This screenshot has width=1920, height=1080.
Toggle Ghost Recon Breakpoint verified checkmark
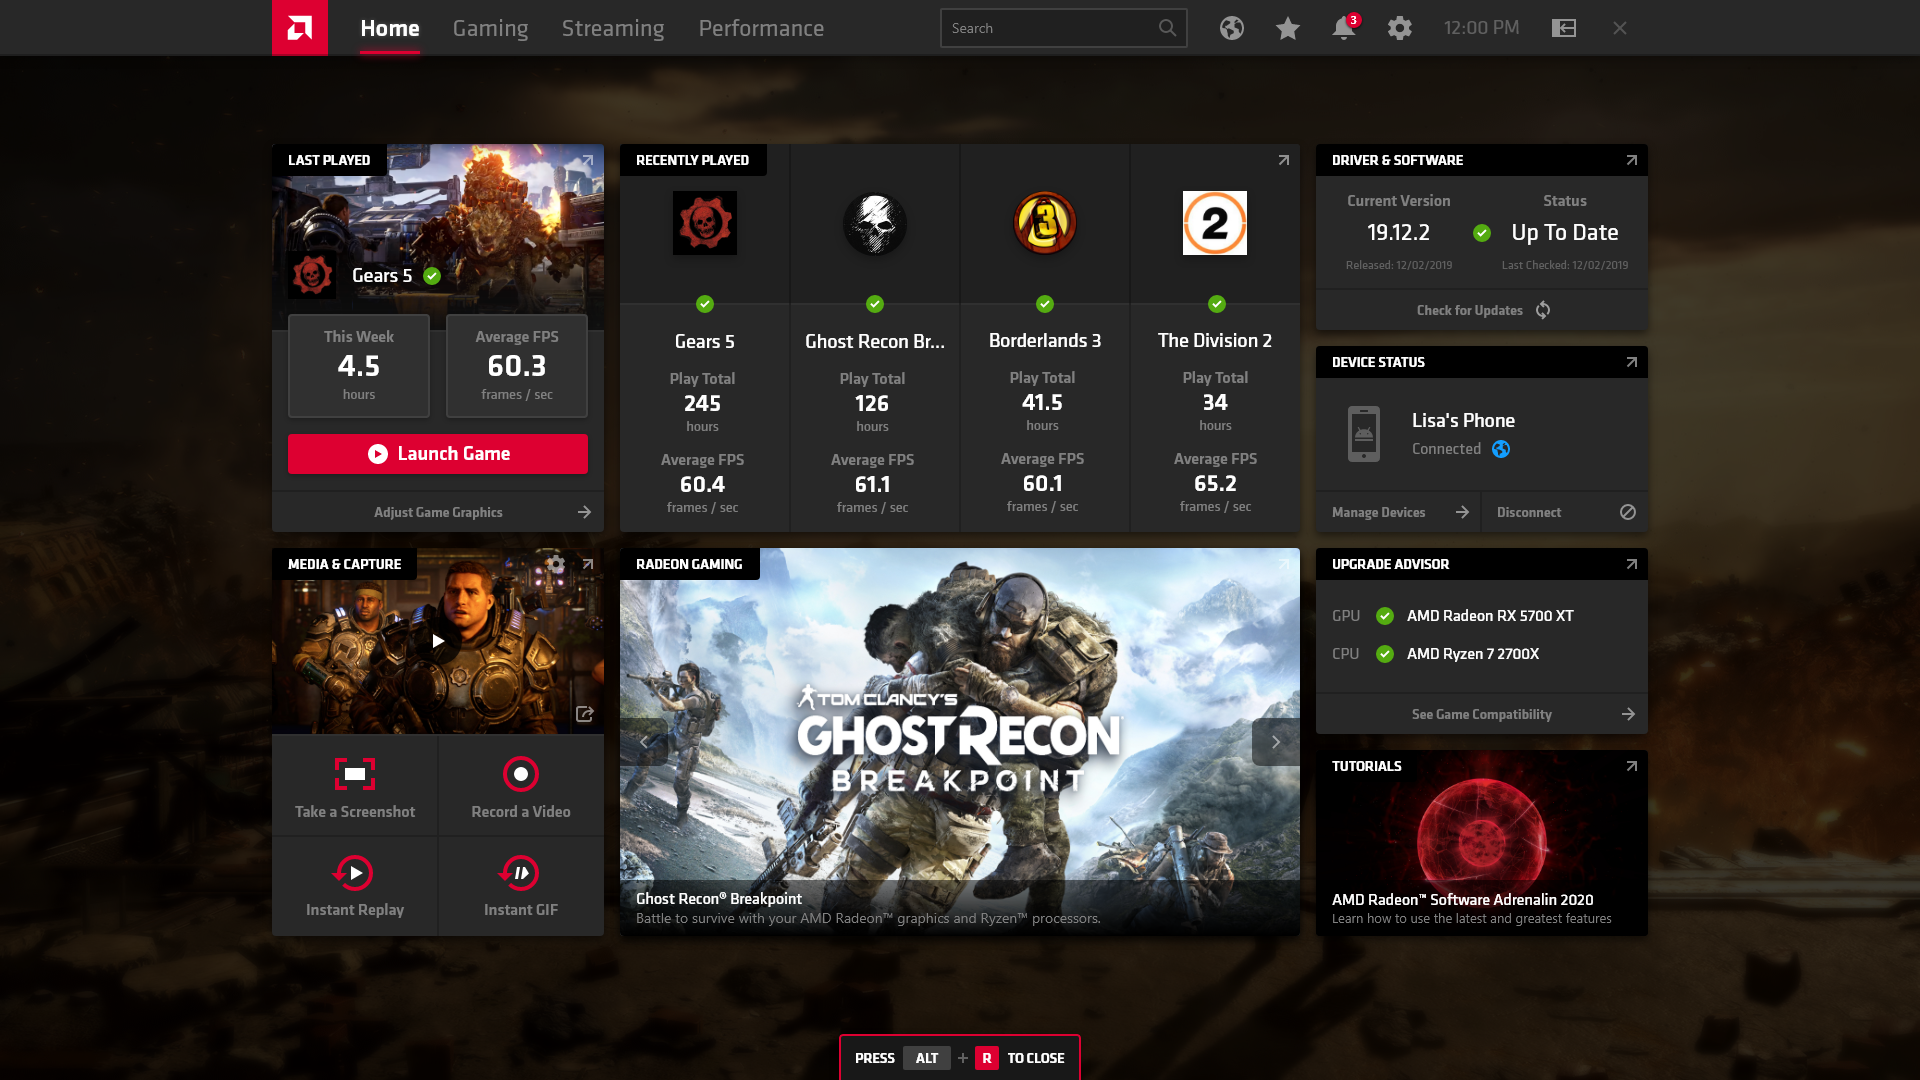873,303
